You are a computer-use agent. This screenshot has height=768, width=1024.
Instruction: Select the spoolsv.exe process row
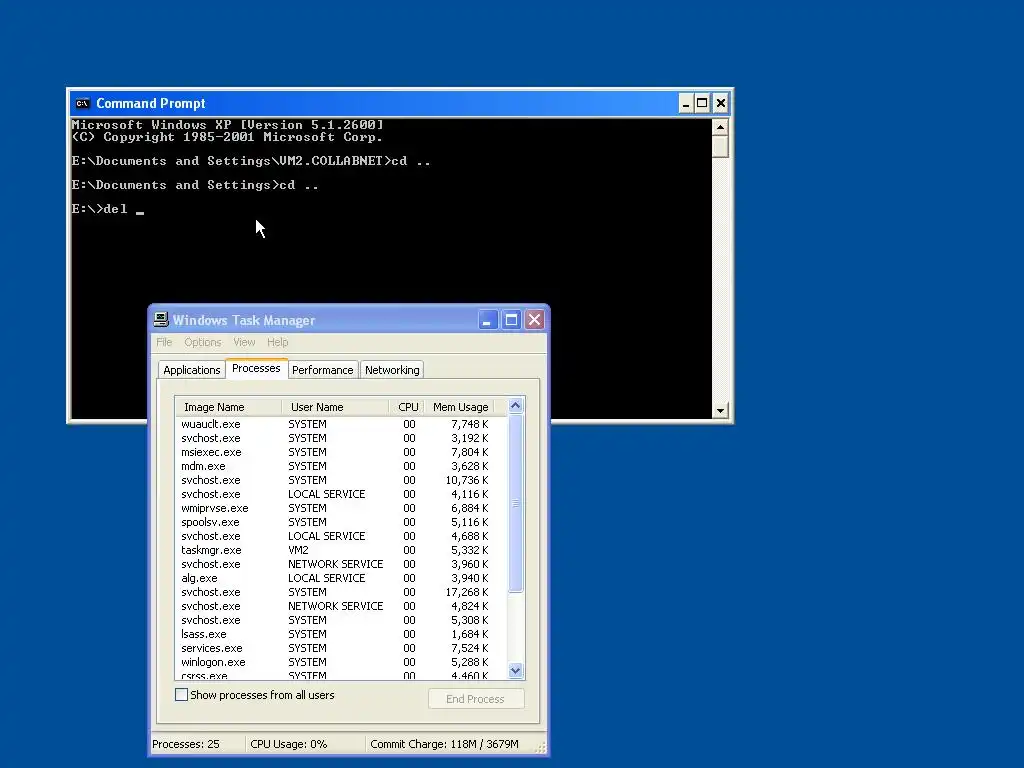(x=341, y=522)
